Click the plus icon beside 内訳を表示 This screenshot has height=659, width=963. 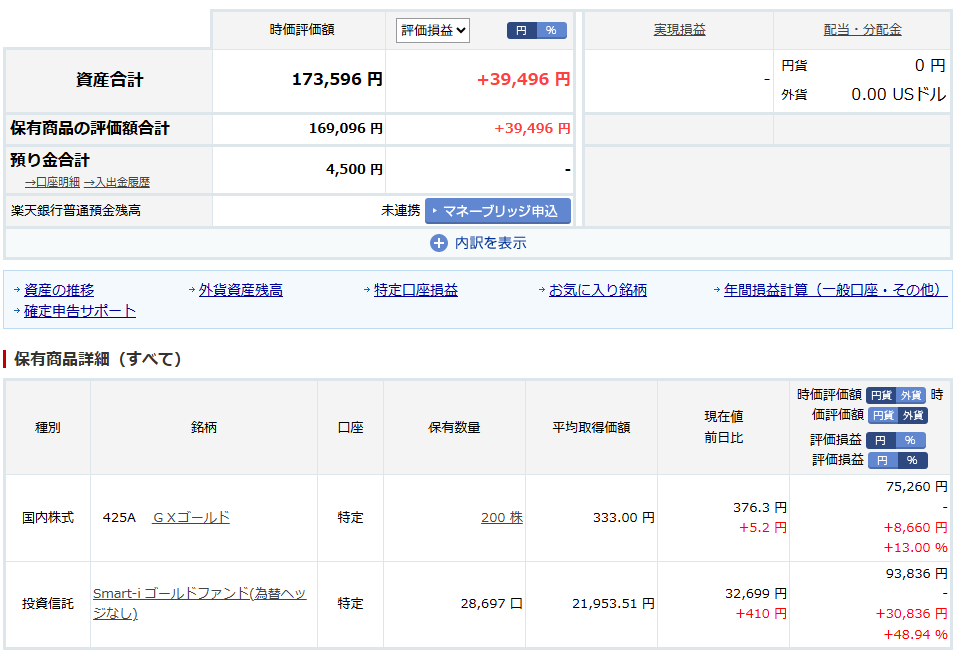438,243
